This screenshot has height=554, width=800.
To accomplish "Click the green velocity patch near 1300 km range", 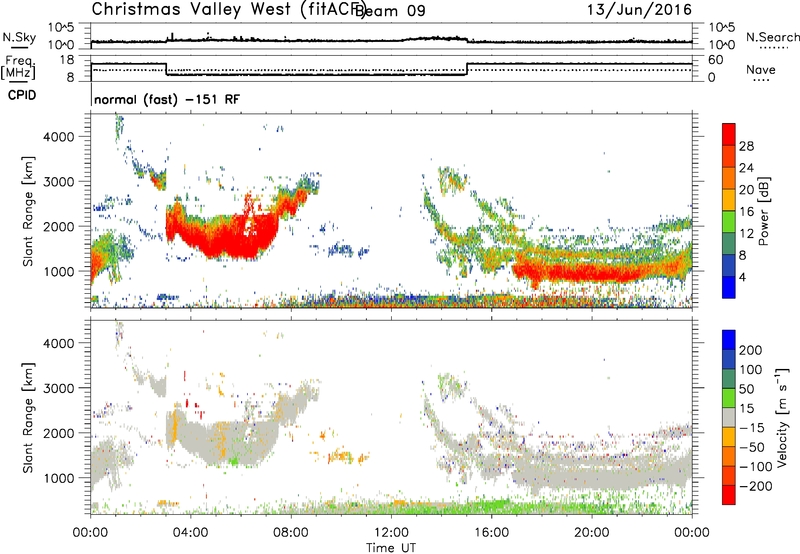I will pyautogui.click(x=233, y=461).
